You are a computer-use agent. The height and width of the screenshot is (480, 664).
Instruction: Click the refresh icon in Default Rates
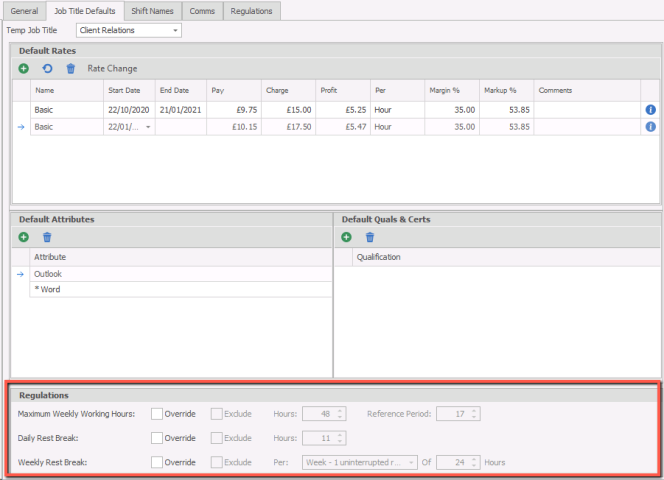(x=47, y=68)
